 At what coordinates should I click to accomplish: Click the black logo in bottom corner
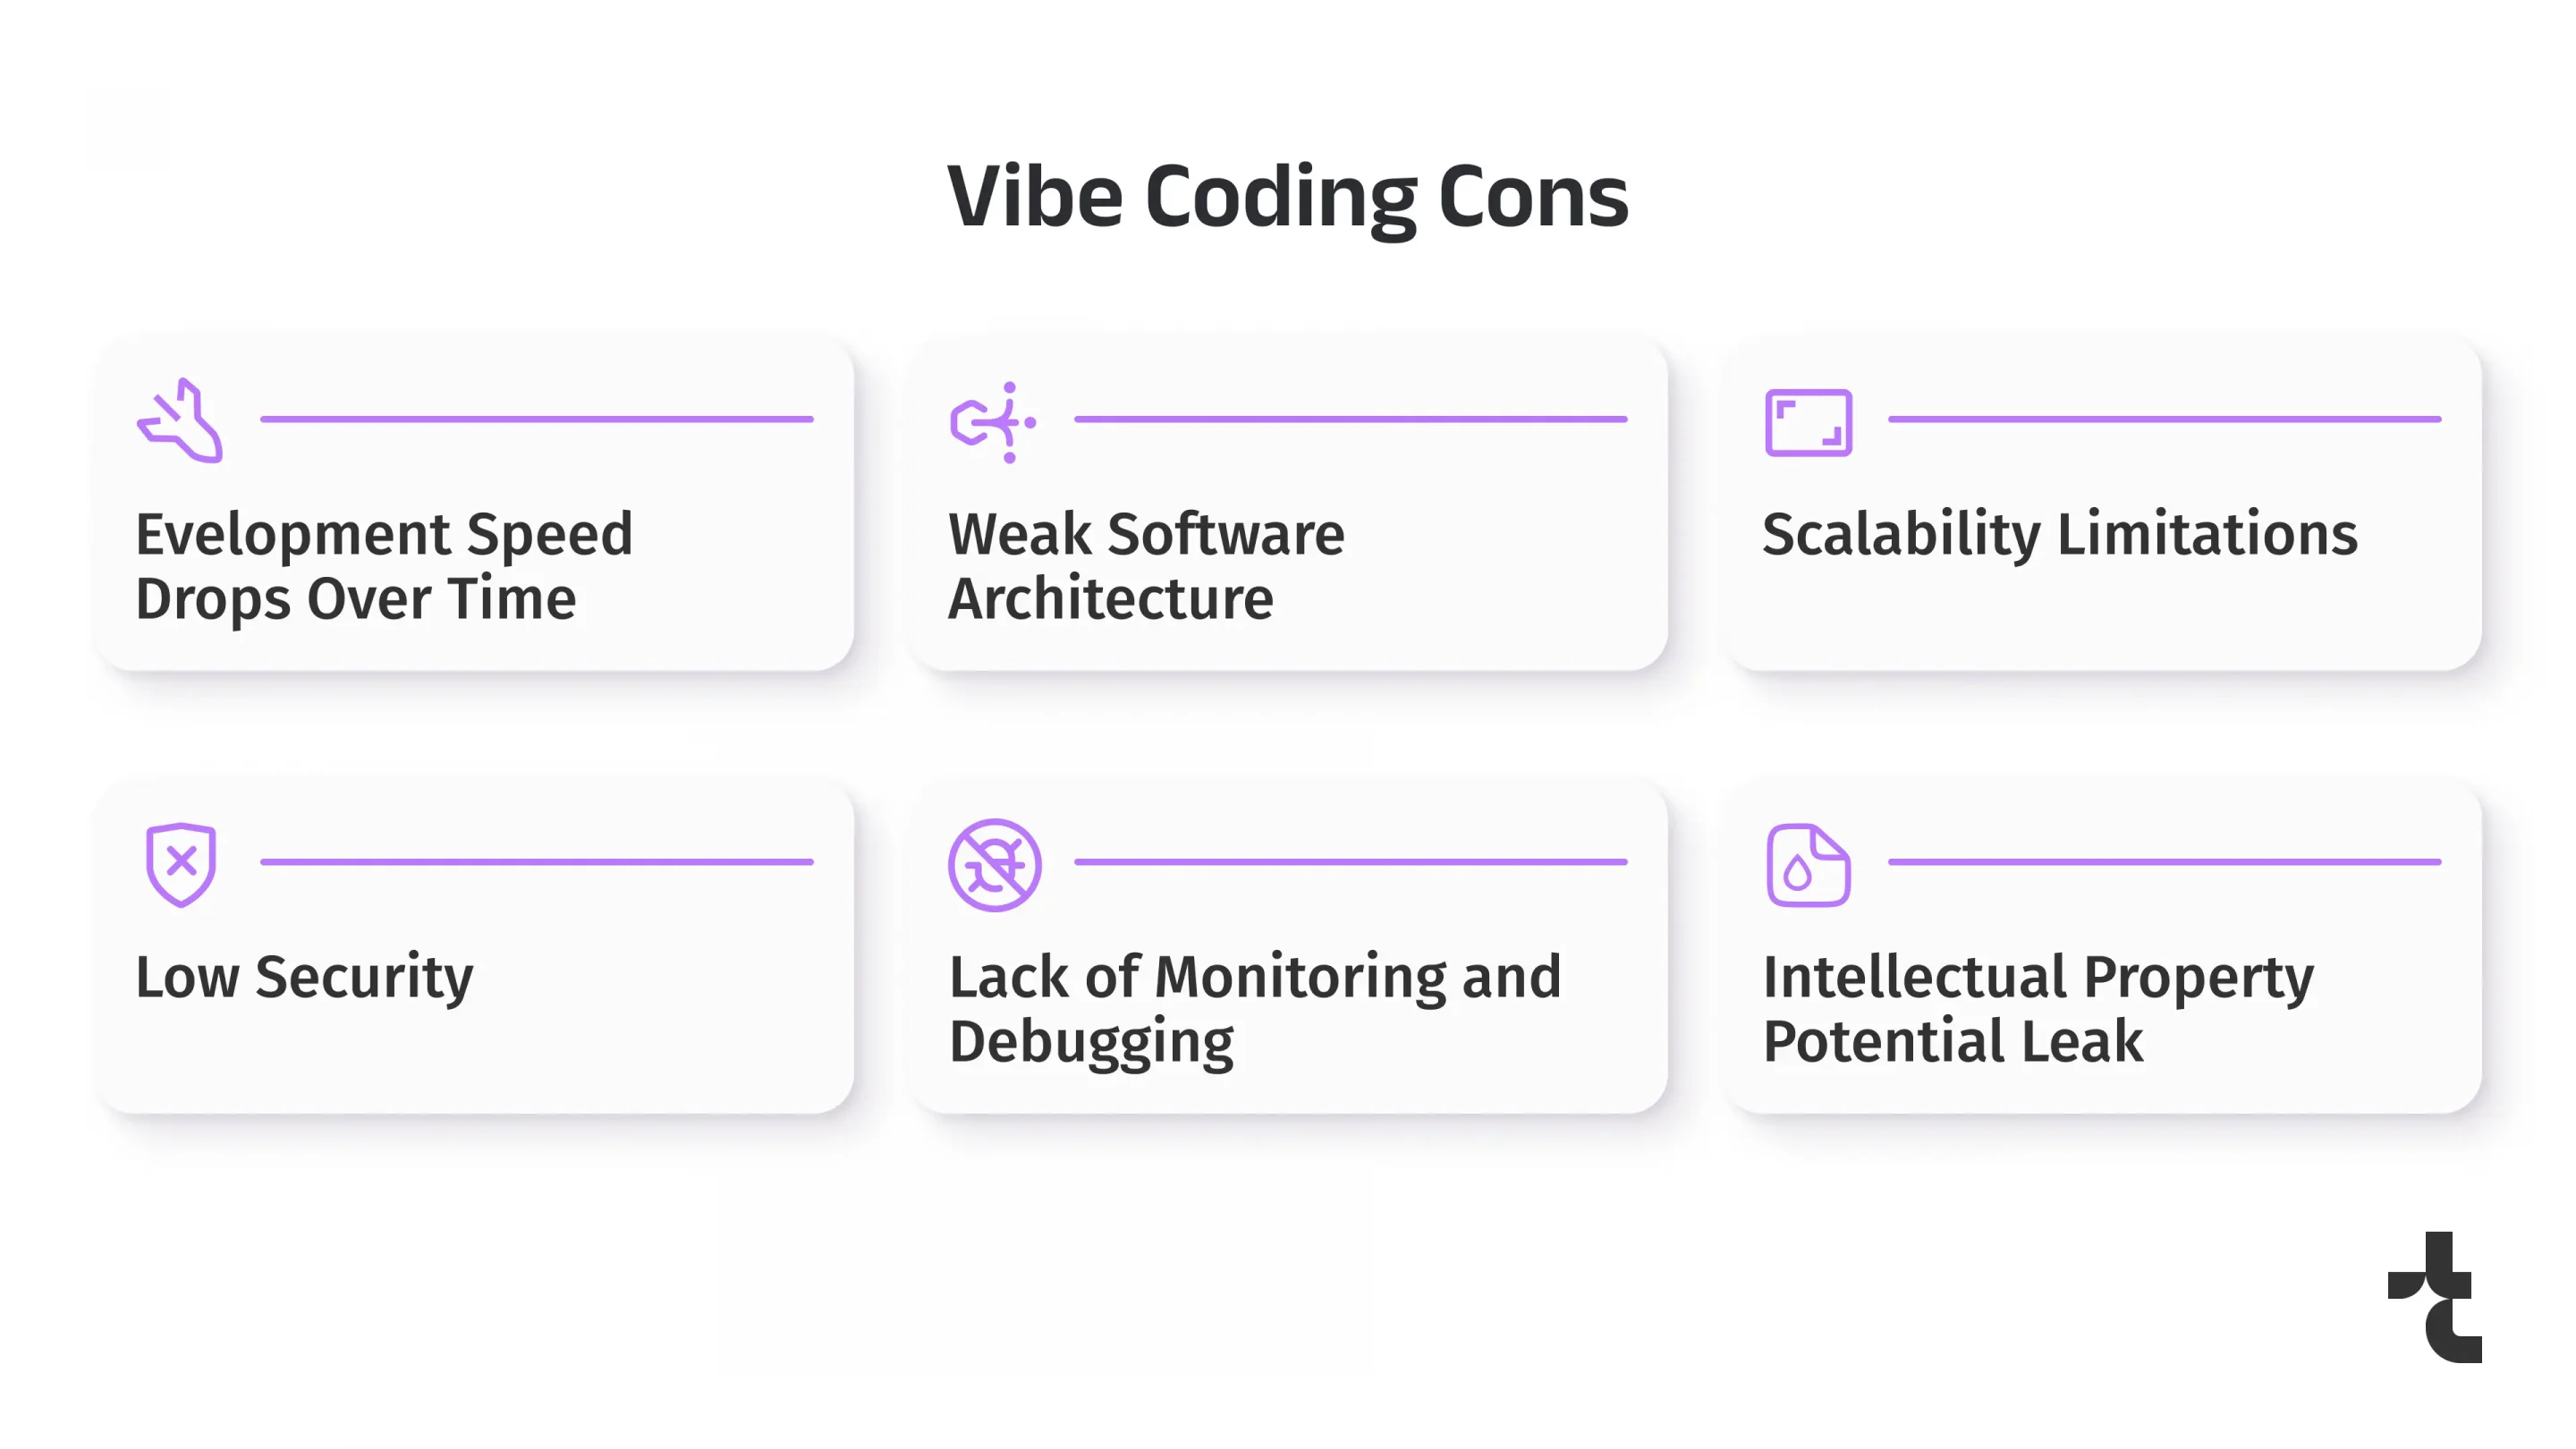(x=2436, y=1297)
